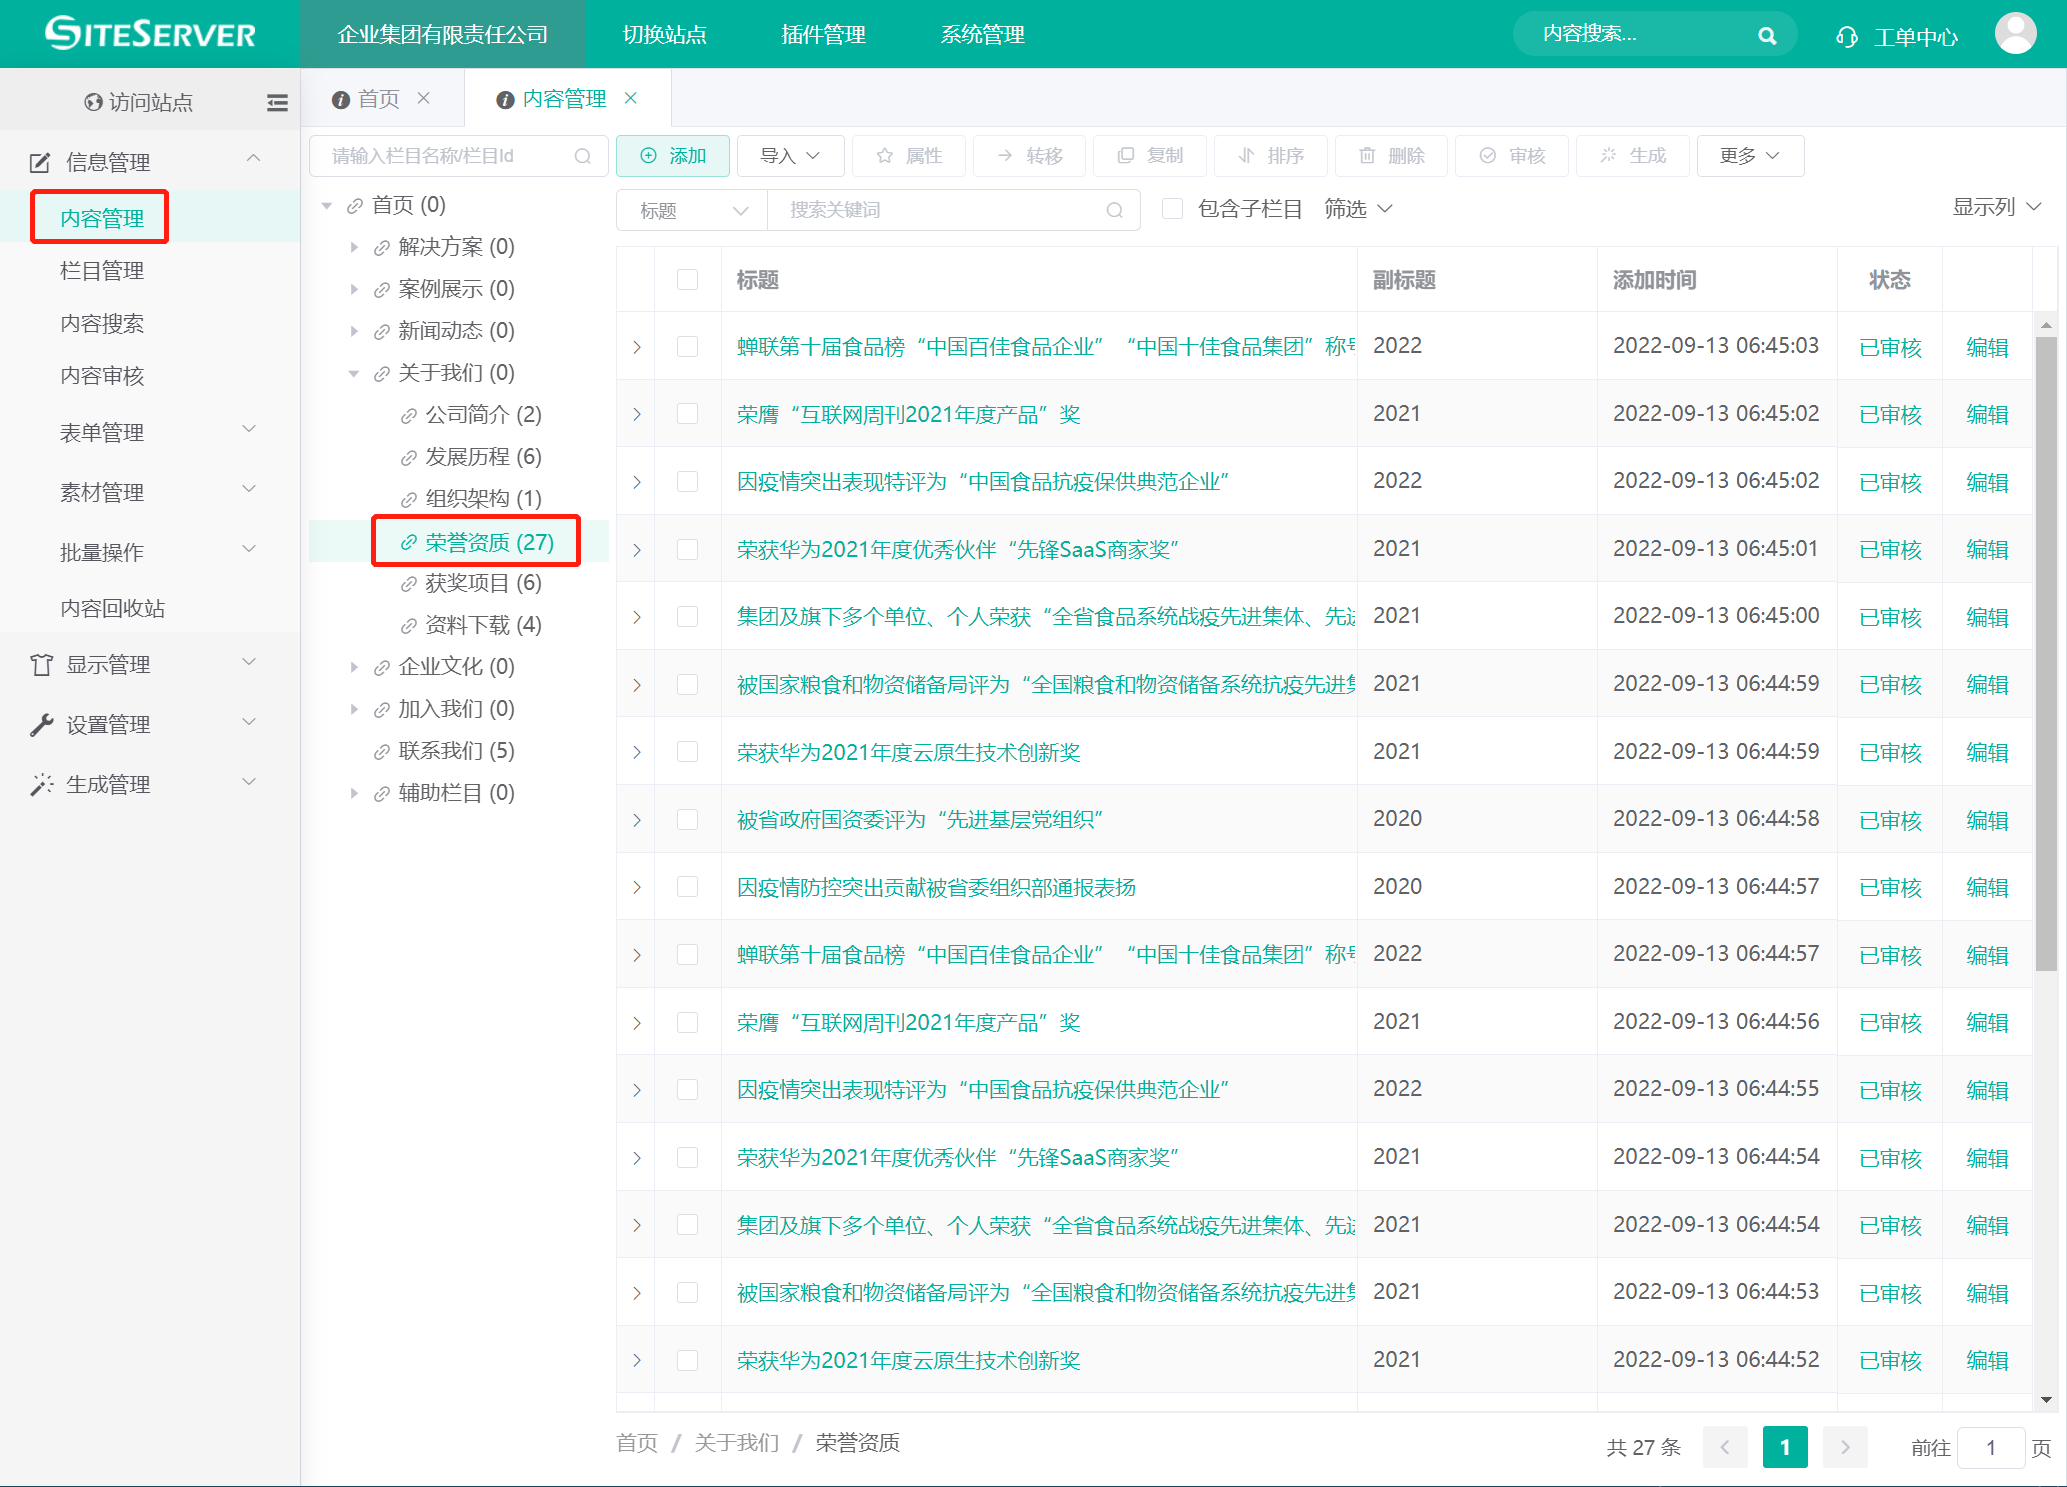This screenshot has width=2067, height=1487.
Task: Expand the 企业文化 tree node
Action: point(354,667)
